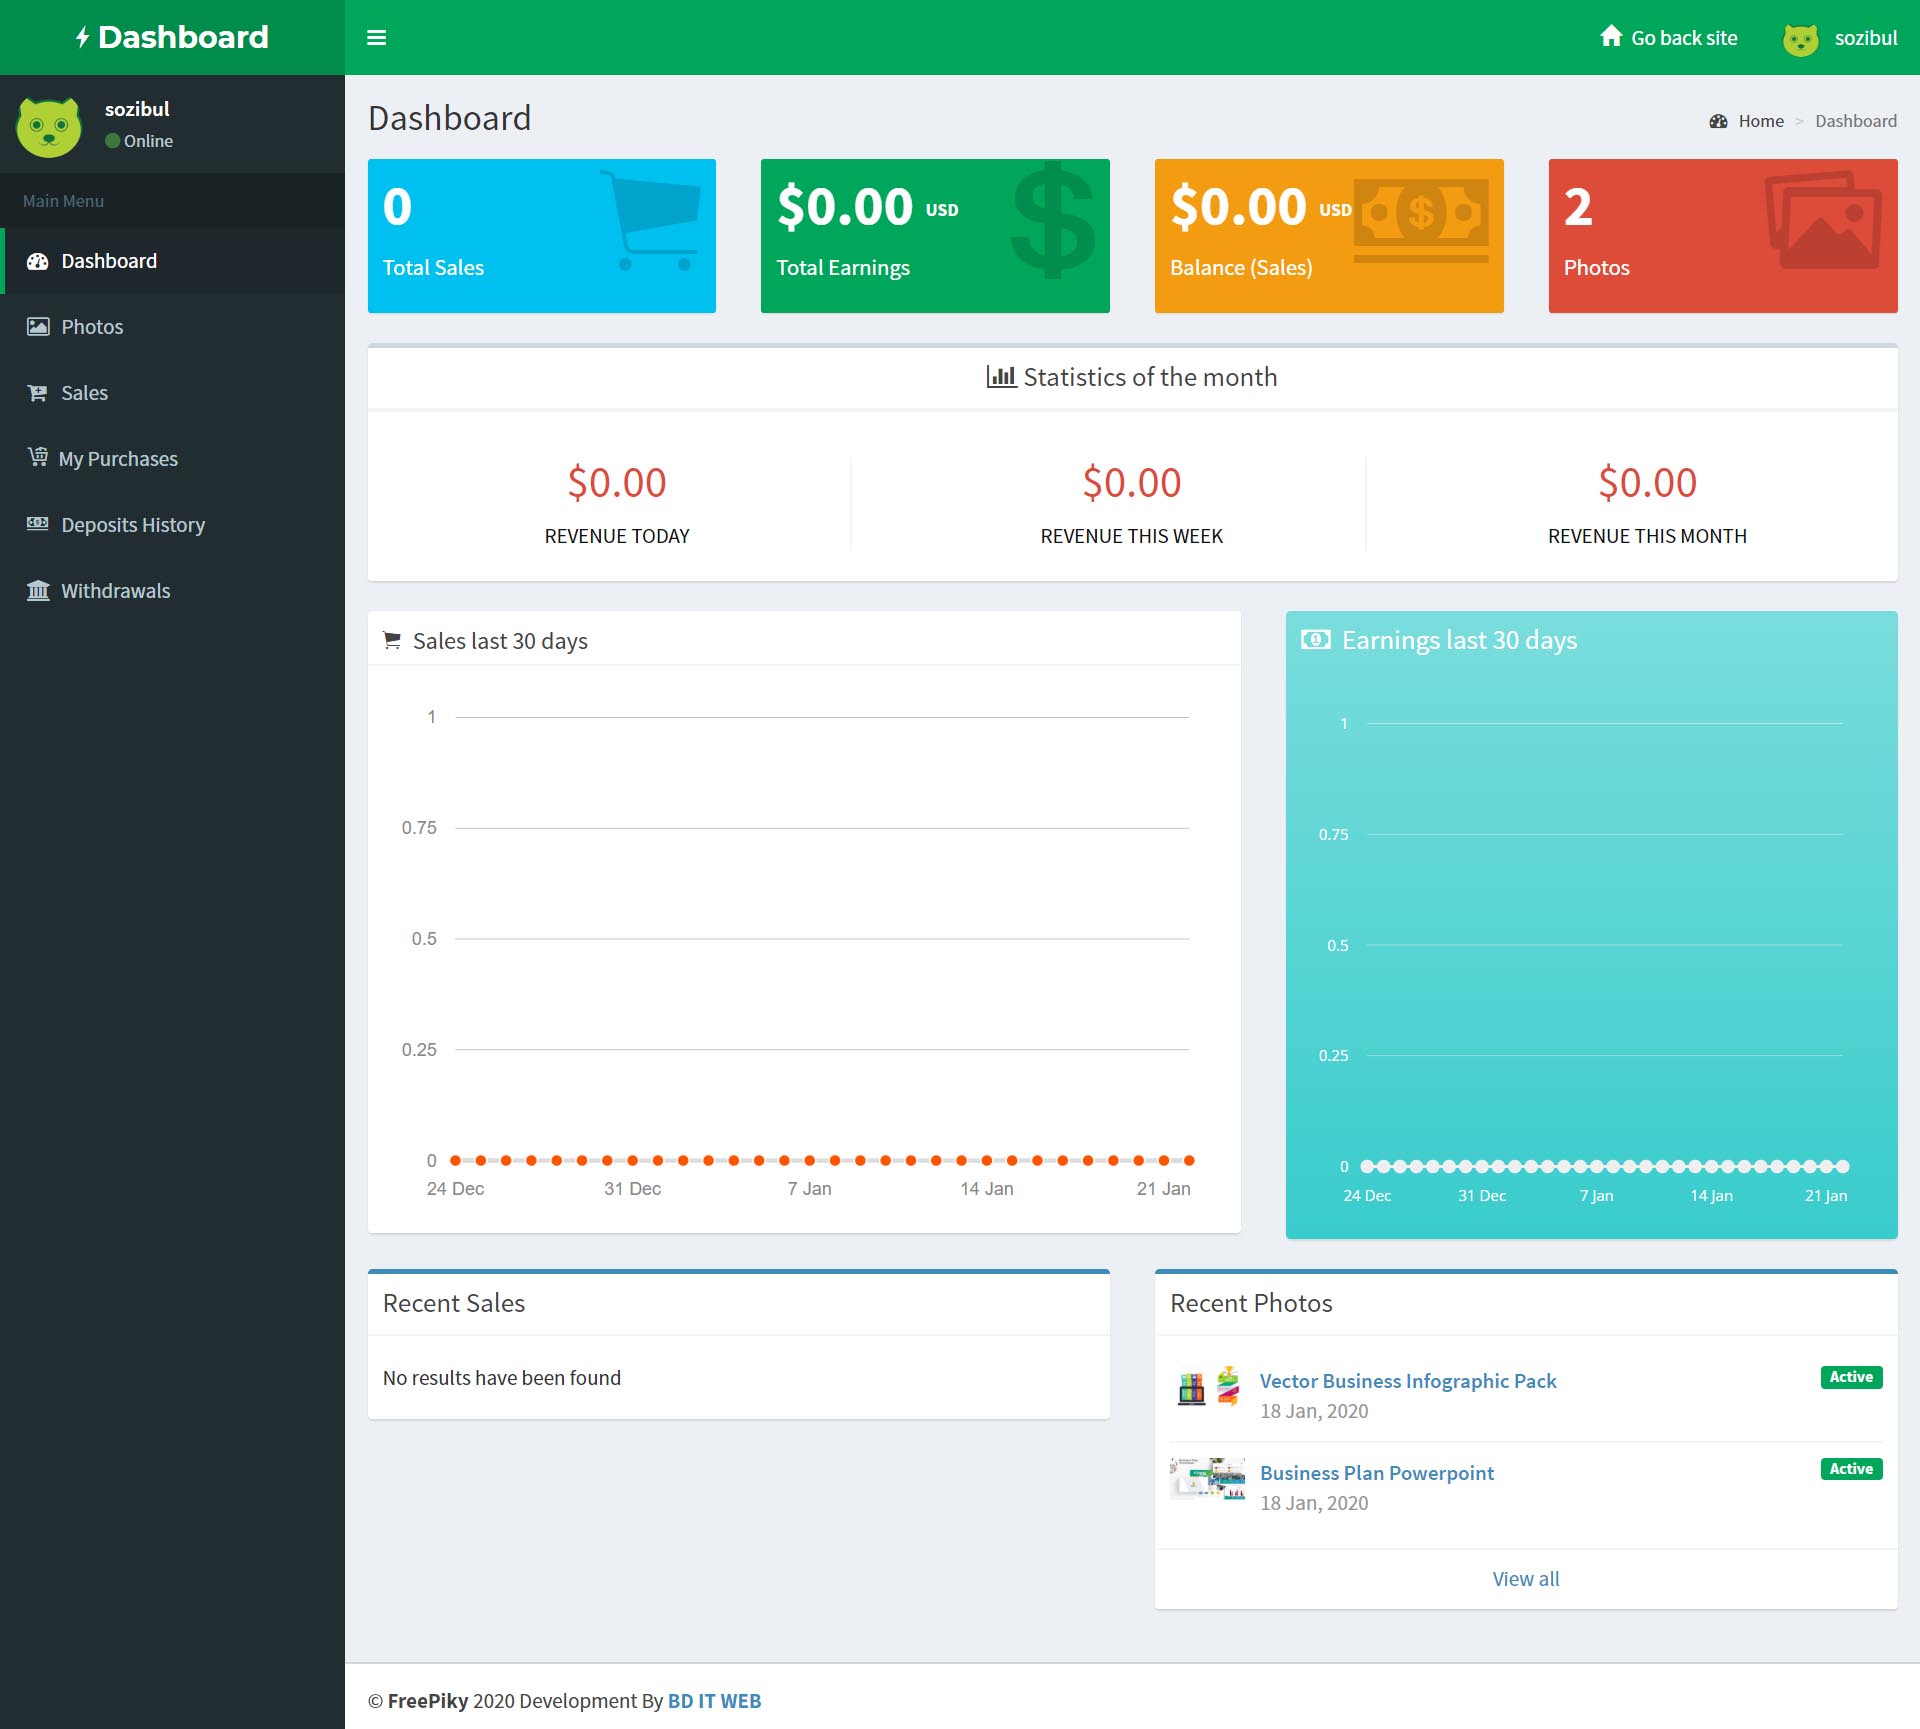The width and height of the screenshot is (1920, 1729).
Task: Click My Purchases cart icon in sidebar
Action: (38, 458)
